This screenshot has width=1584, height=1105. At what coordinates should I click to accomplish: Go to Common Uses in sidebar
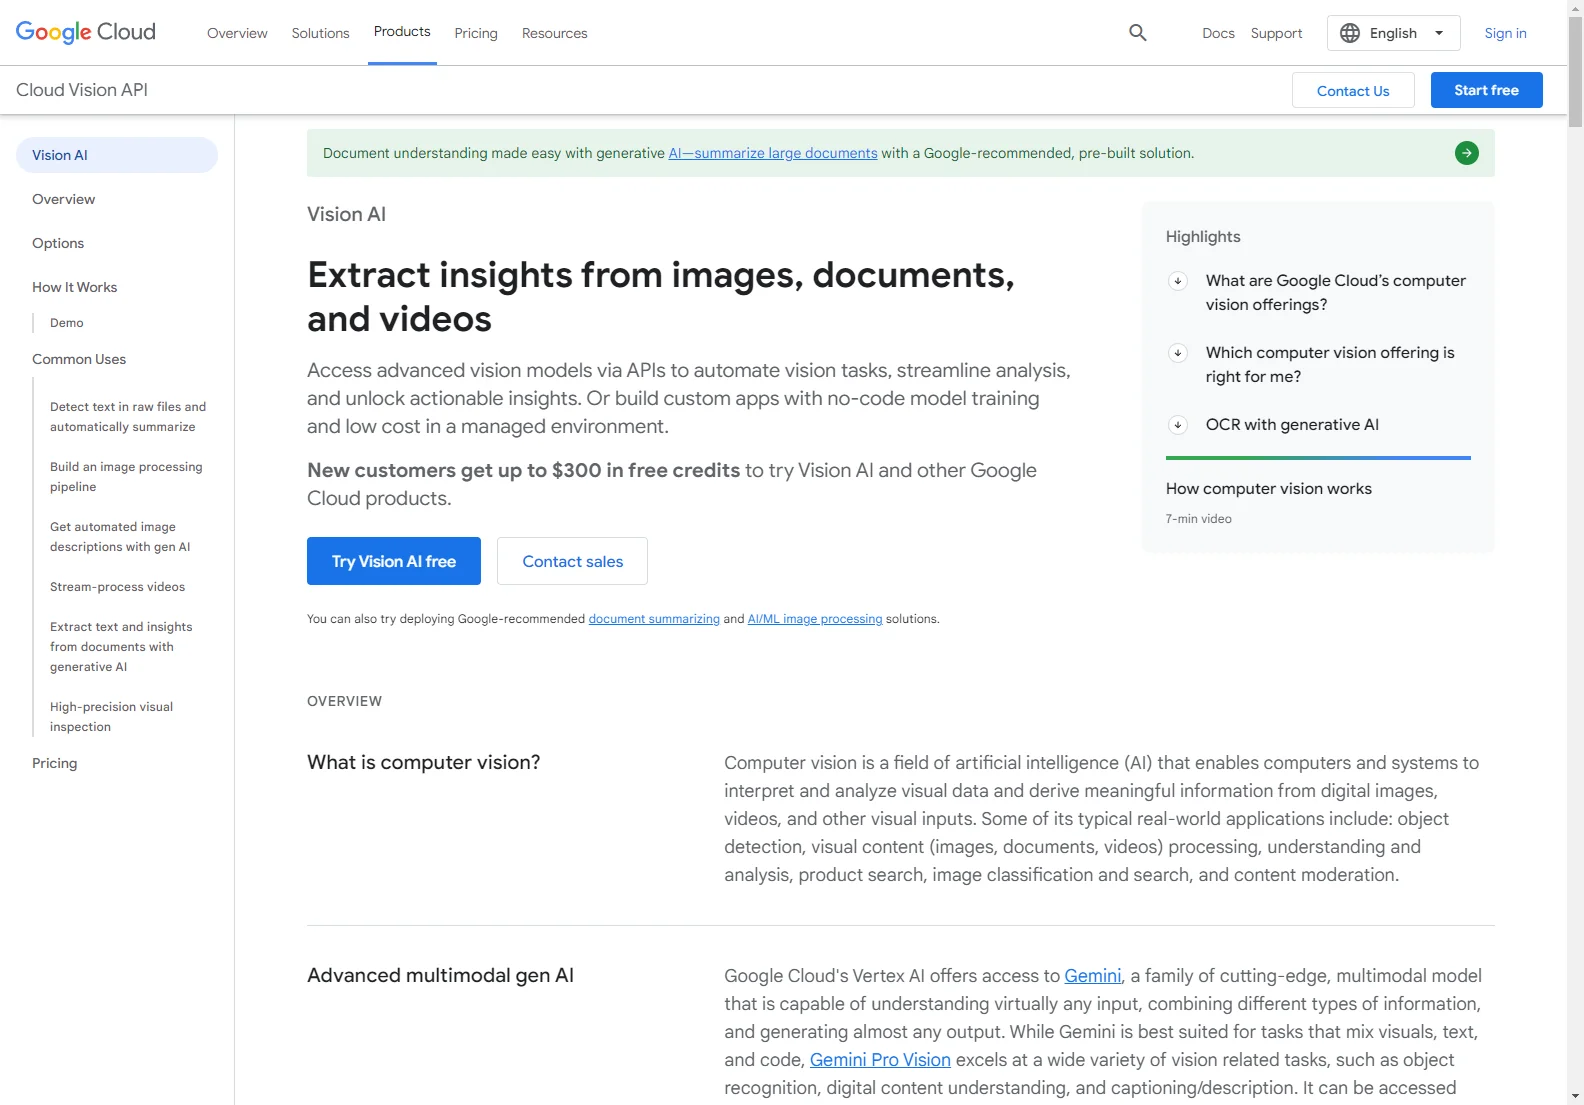(79, 359)
